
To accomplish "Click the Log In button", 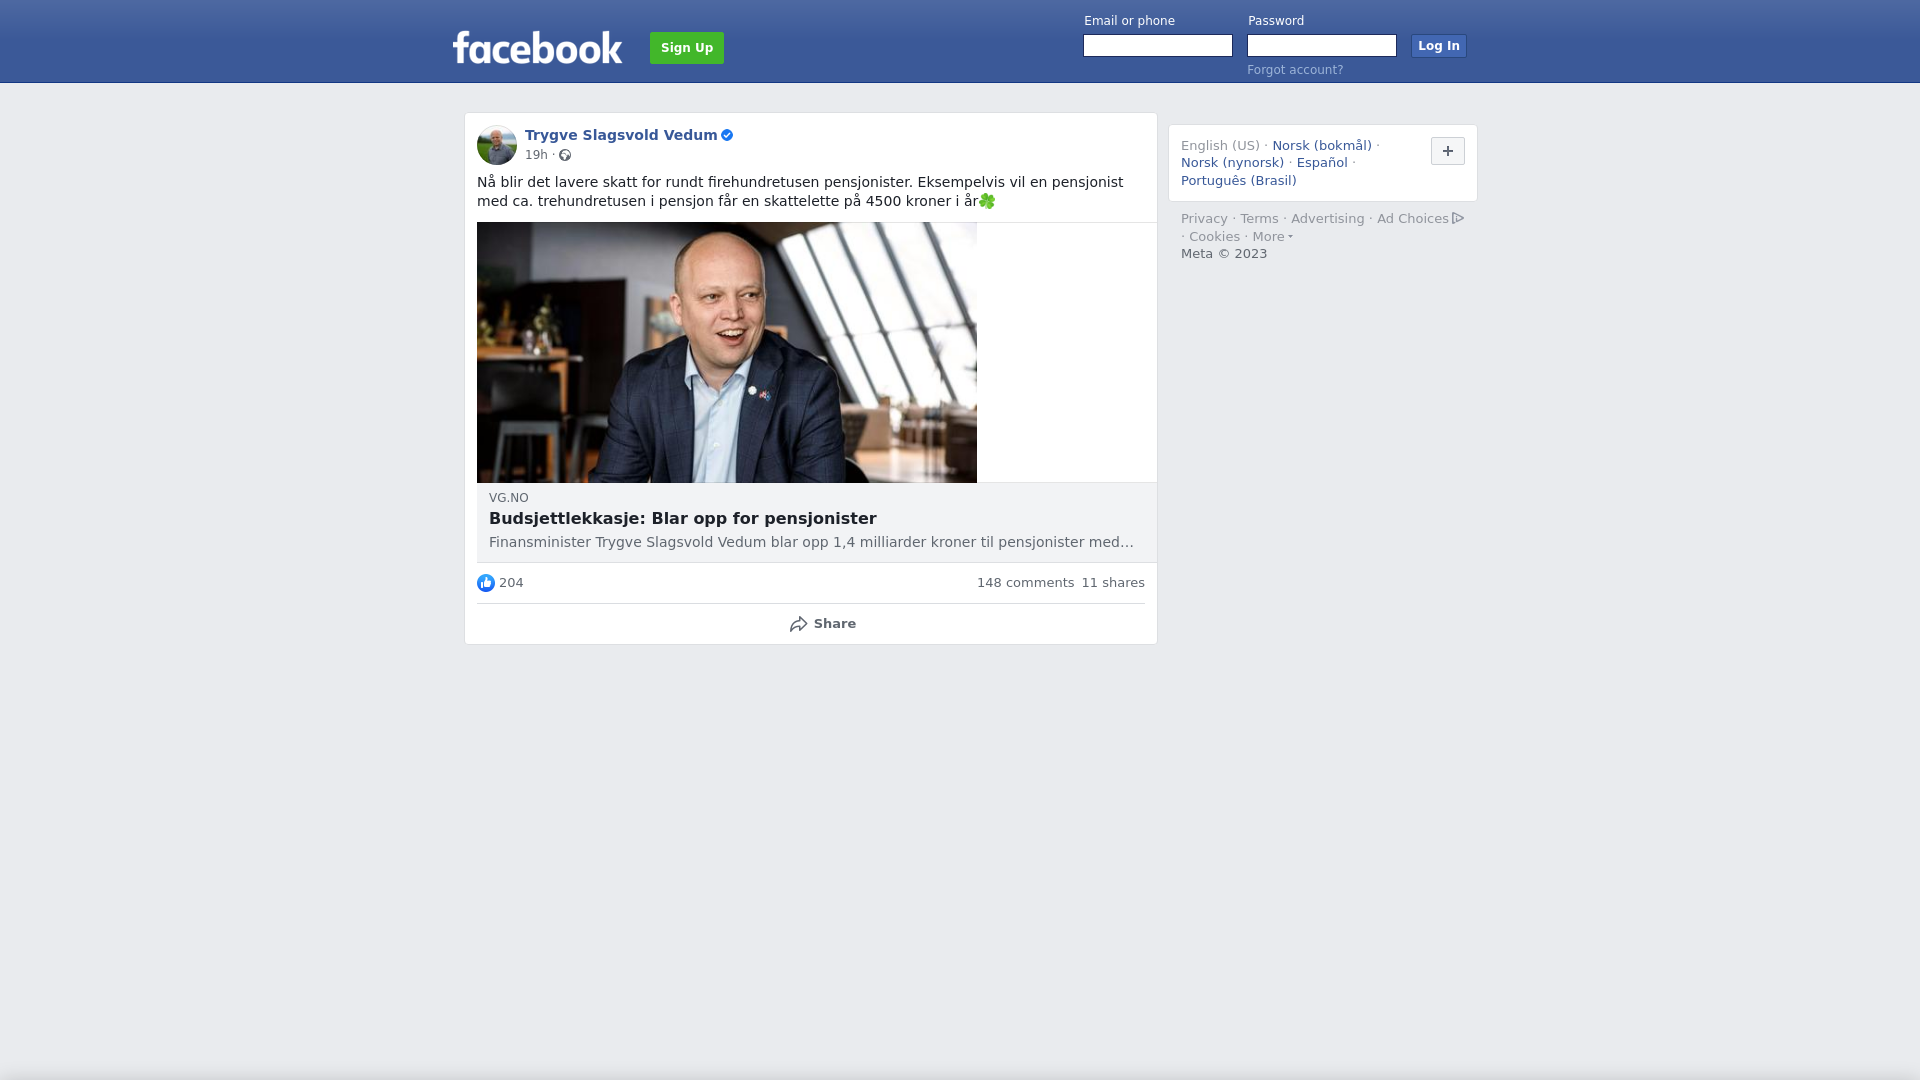I will coord(1439,46).
